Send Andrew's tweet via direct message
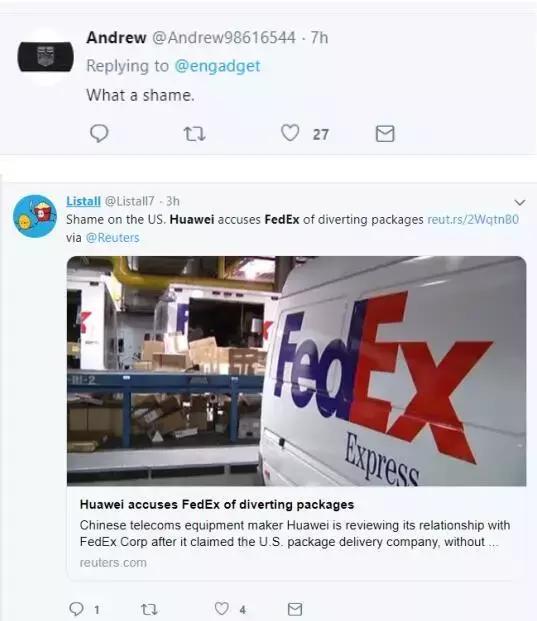 385,133
